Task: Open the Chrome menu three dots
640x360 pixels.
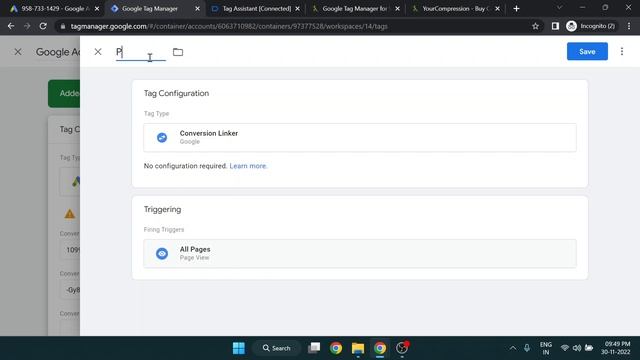Action: (x=629, y=26)
